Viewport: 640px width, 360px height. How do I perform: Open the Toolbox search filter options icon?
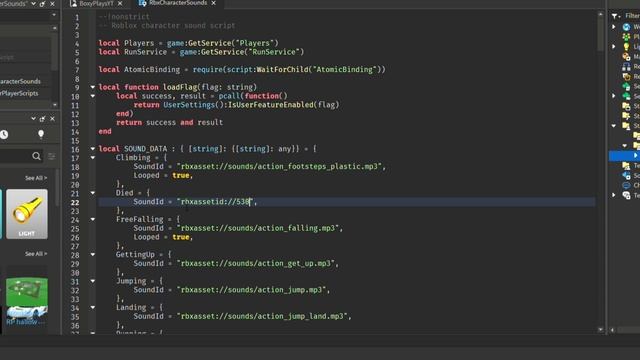point(51,156)
